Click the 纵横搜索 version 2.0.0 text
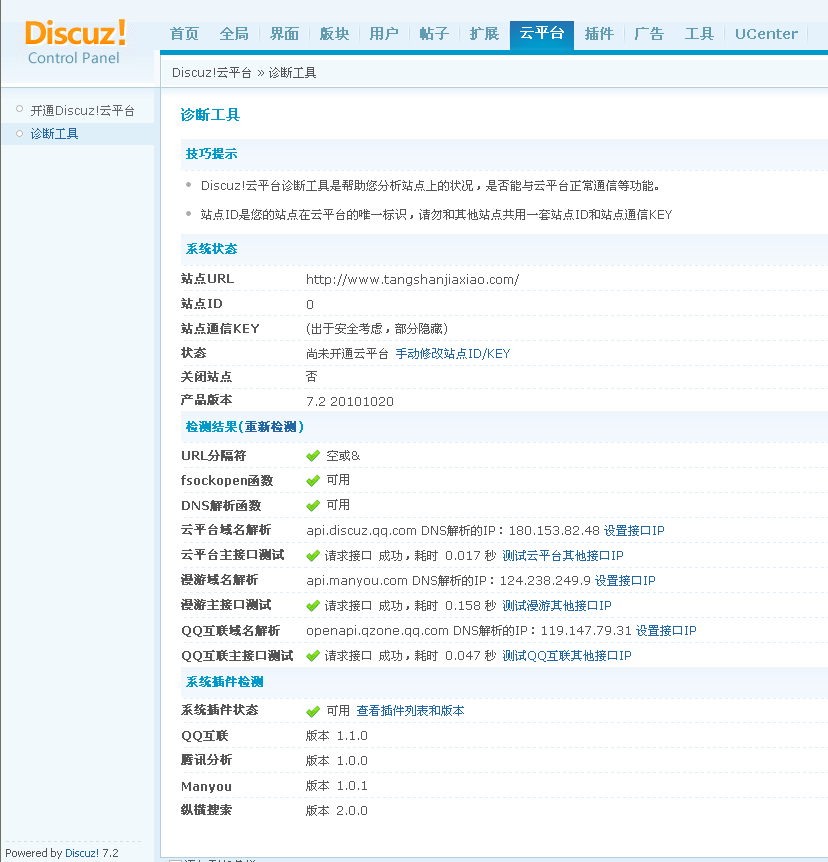Image resolution: width=828 pixels, height=862 pixels. pyautogui.click(x=336, y=810)
